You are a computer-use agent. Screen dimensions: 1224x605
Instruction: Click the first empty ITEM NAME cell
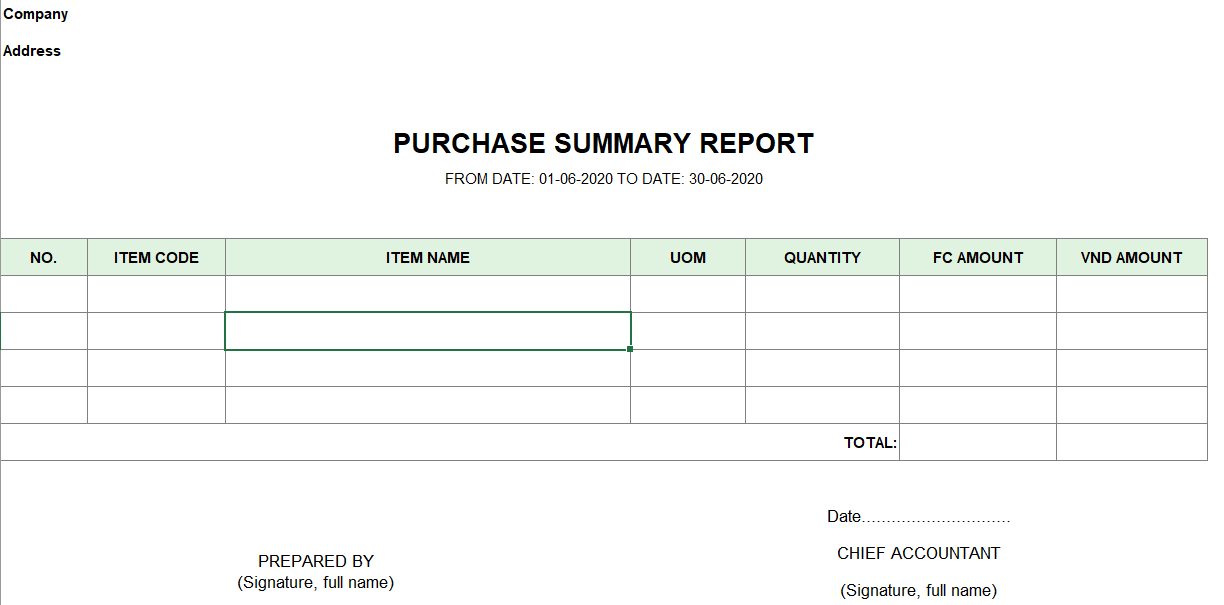428,294
